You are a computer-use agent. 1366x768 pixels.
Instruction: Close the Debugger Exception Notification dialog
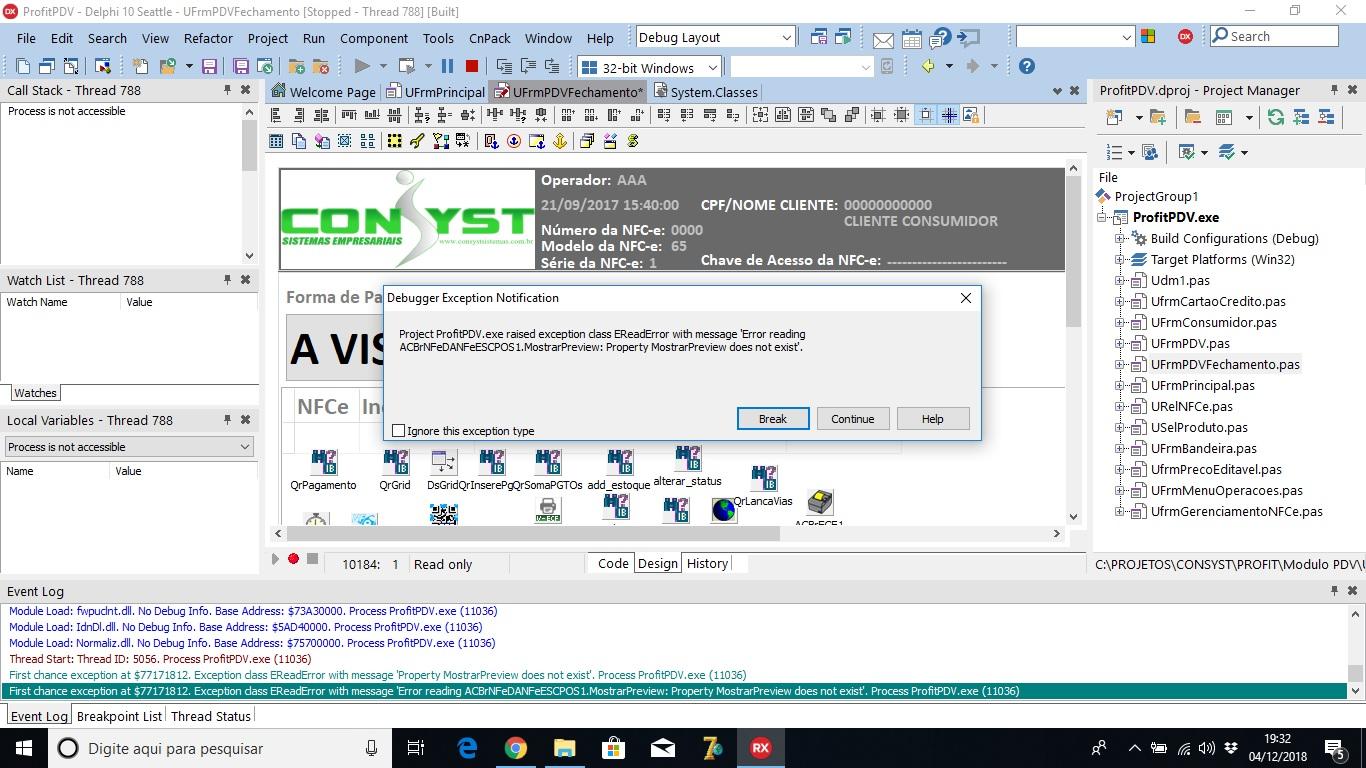click(966, 298)
